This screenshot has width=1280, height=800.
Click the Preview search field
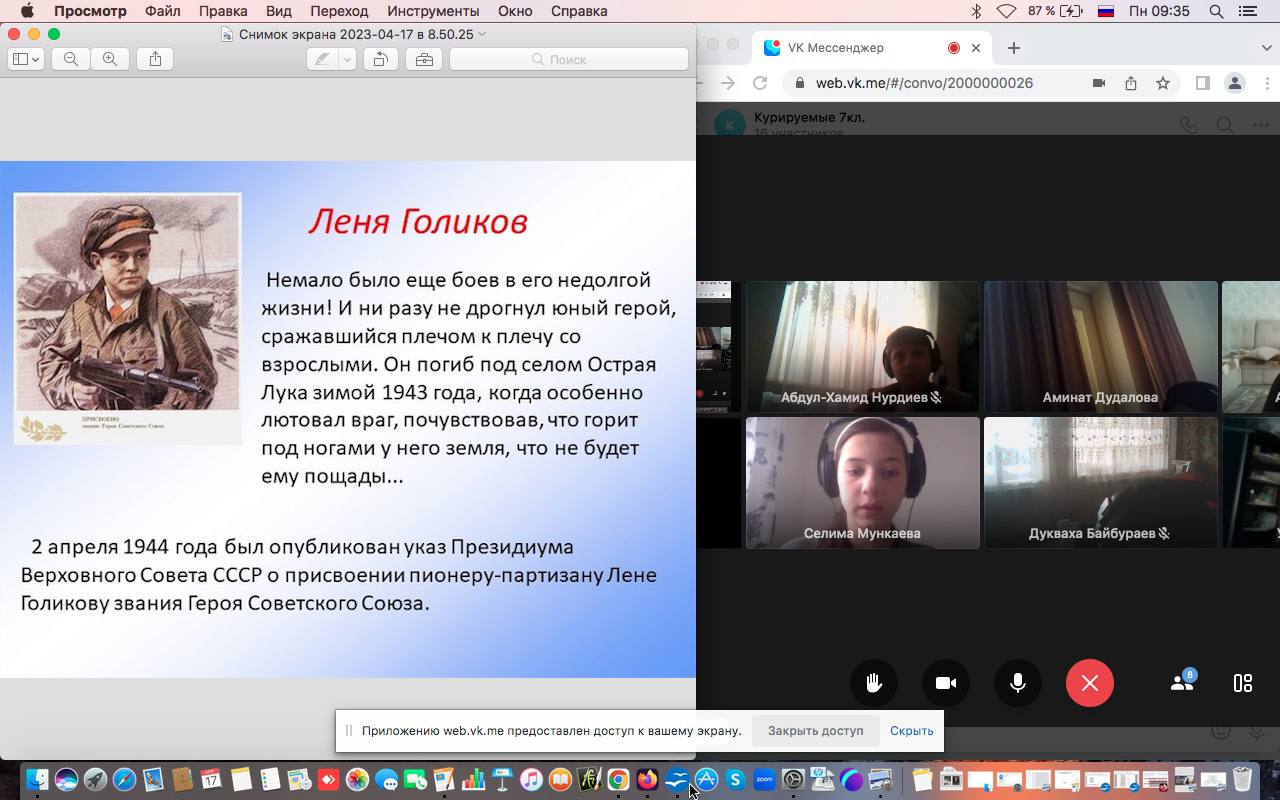568,59
